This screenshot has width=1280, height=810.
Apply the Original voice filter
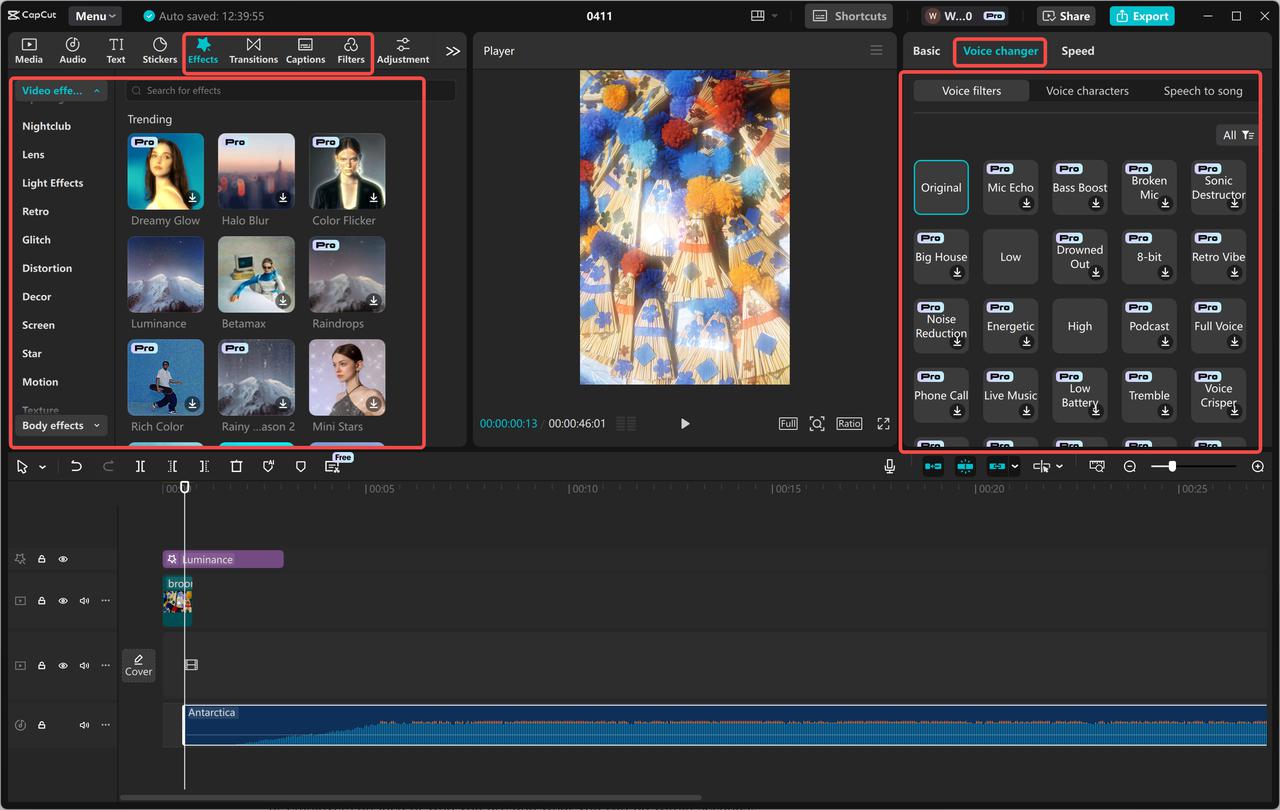point(940,187)
